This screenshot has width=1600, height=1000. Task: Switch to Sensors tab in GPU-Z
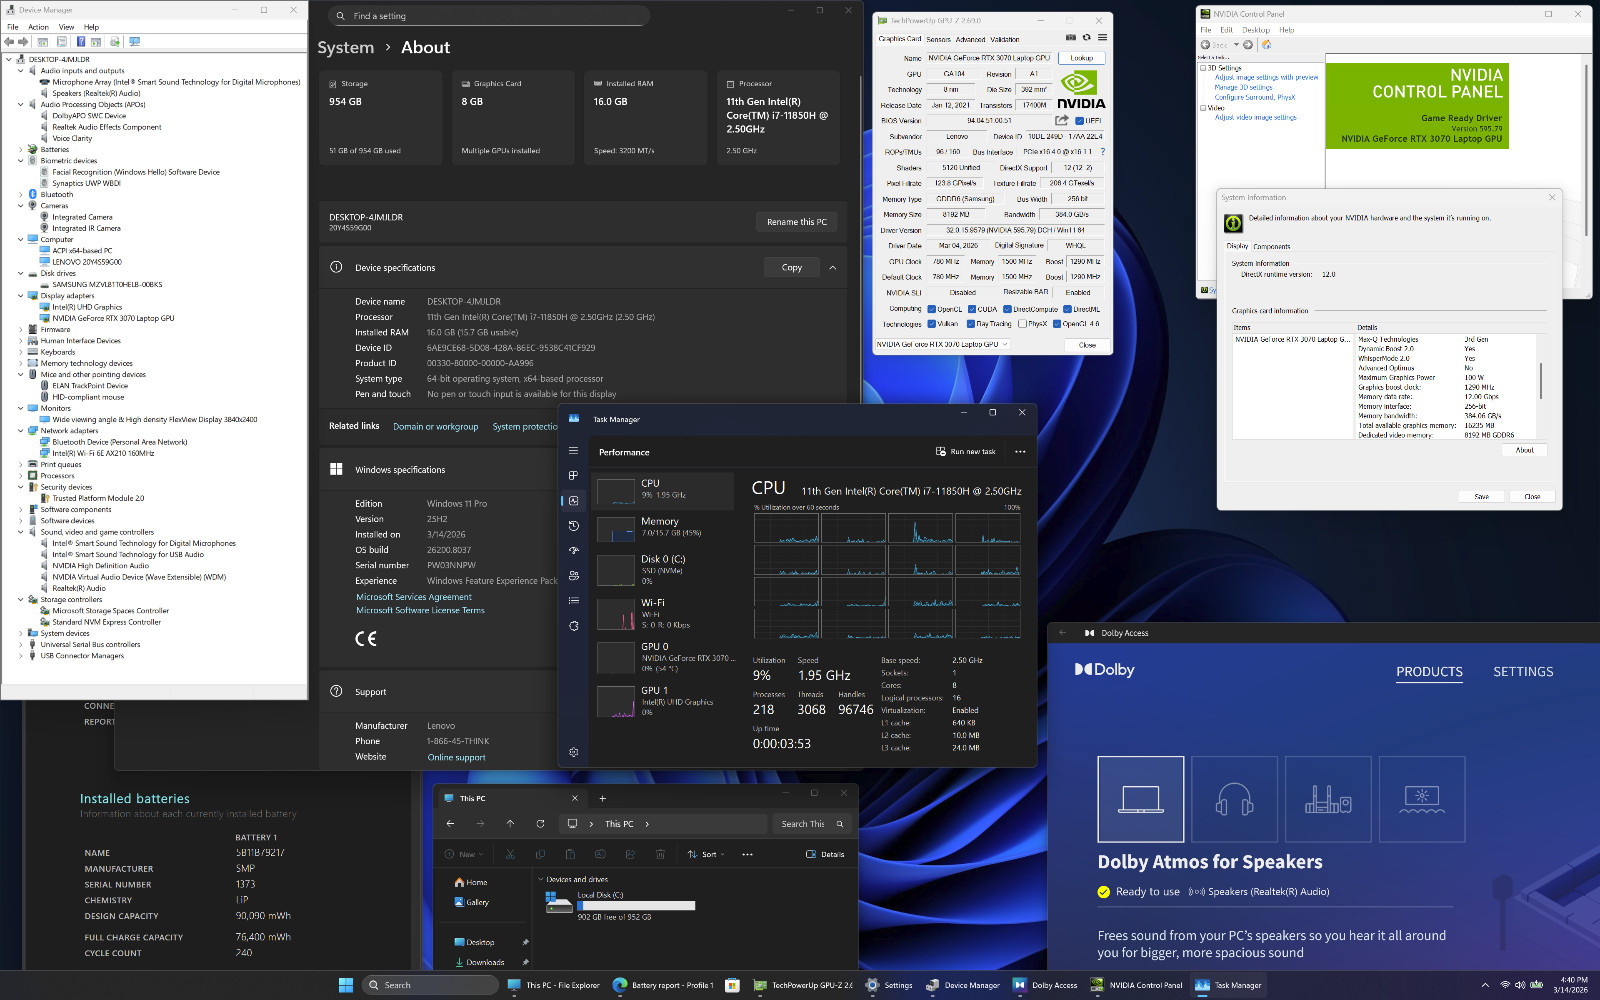coord(938,40)
